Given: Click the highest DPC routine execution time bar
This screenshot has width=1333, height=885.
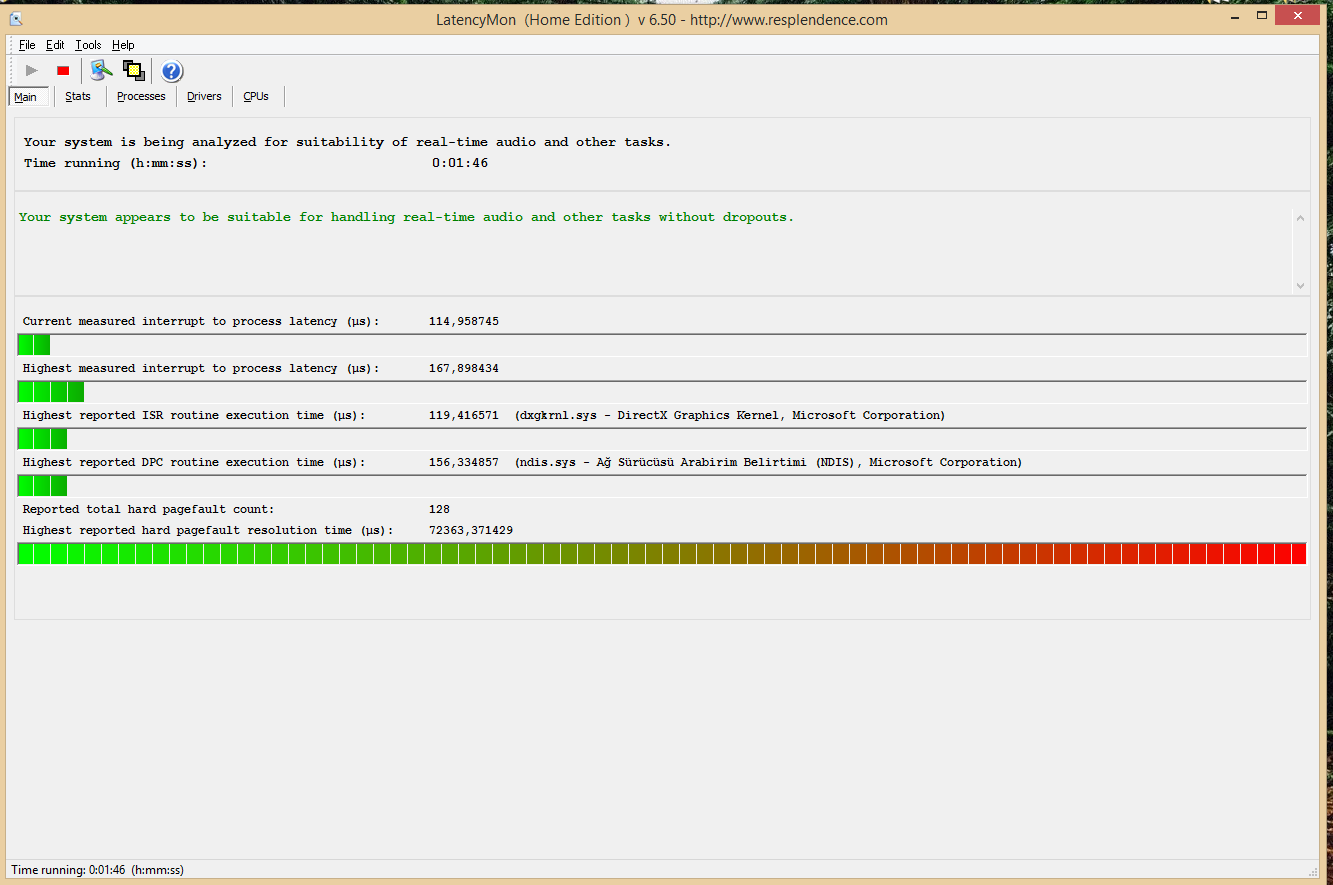Looking at the screenshot, I should coord(662,486).
